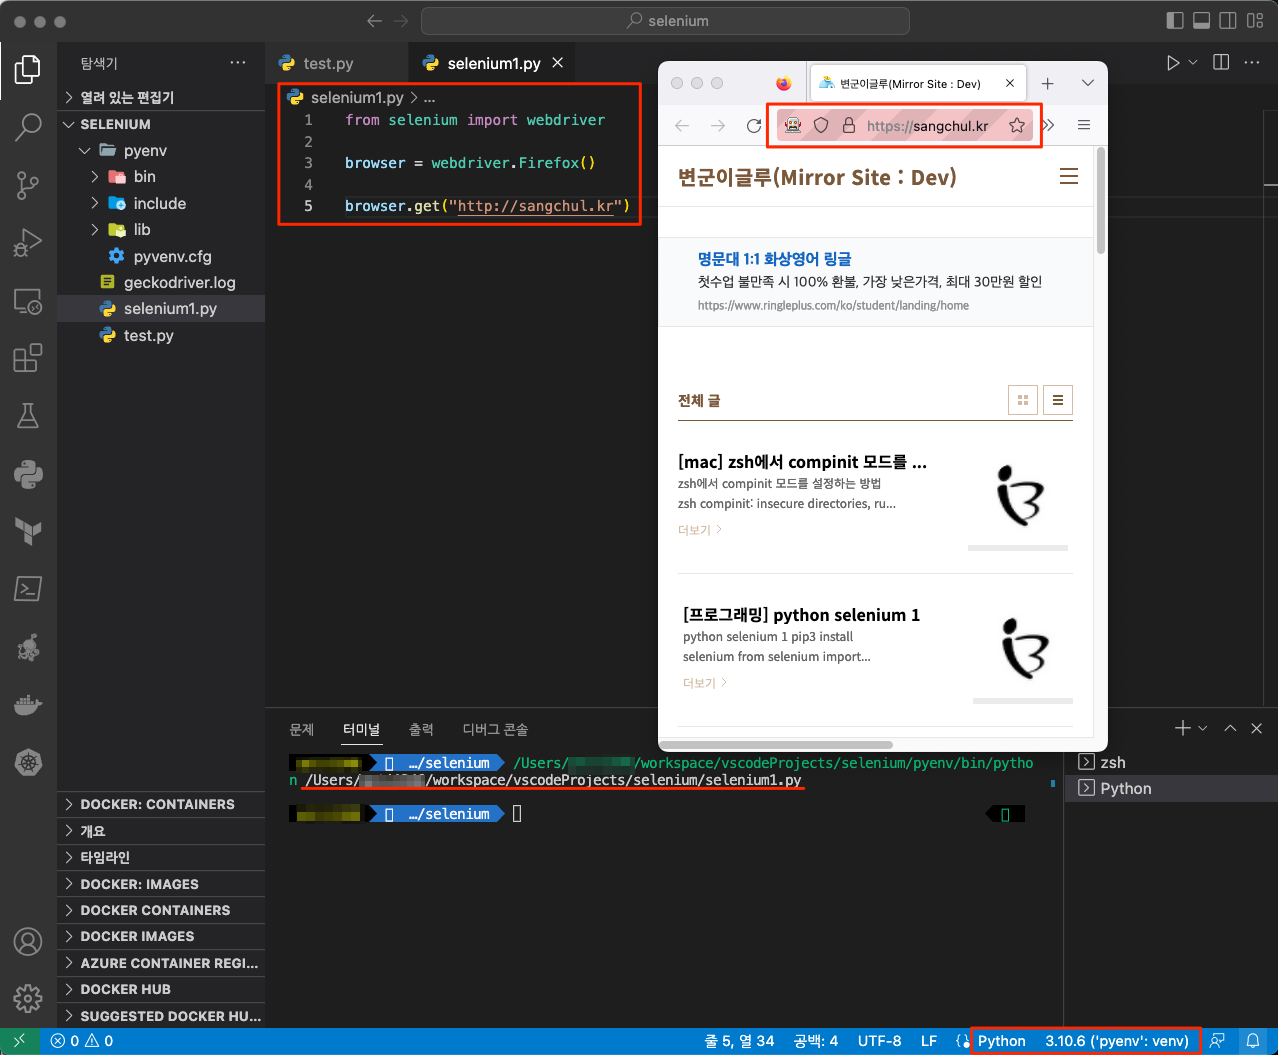Click the Remote Explorer icon

tap(27, 300)
